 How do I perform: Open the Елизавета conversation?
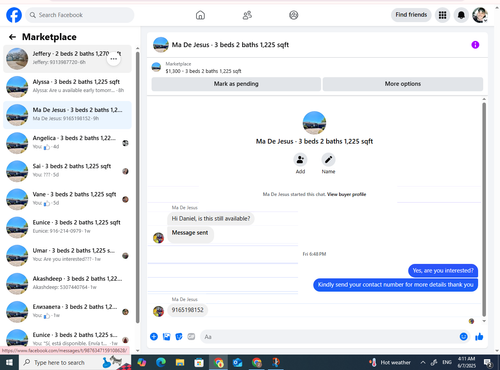[x=67, y=312]
